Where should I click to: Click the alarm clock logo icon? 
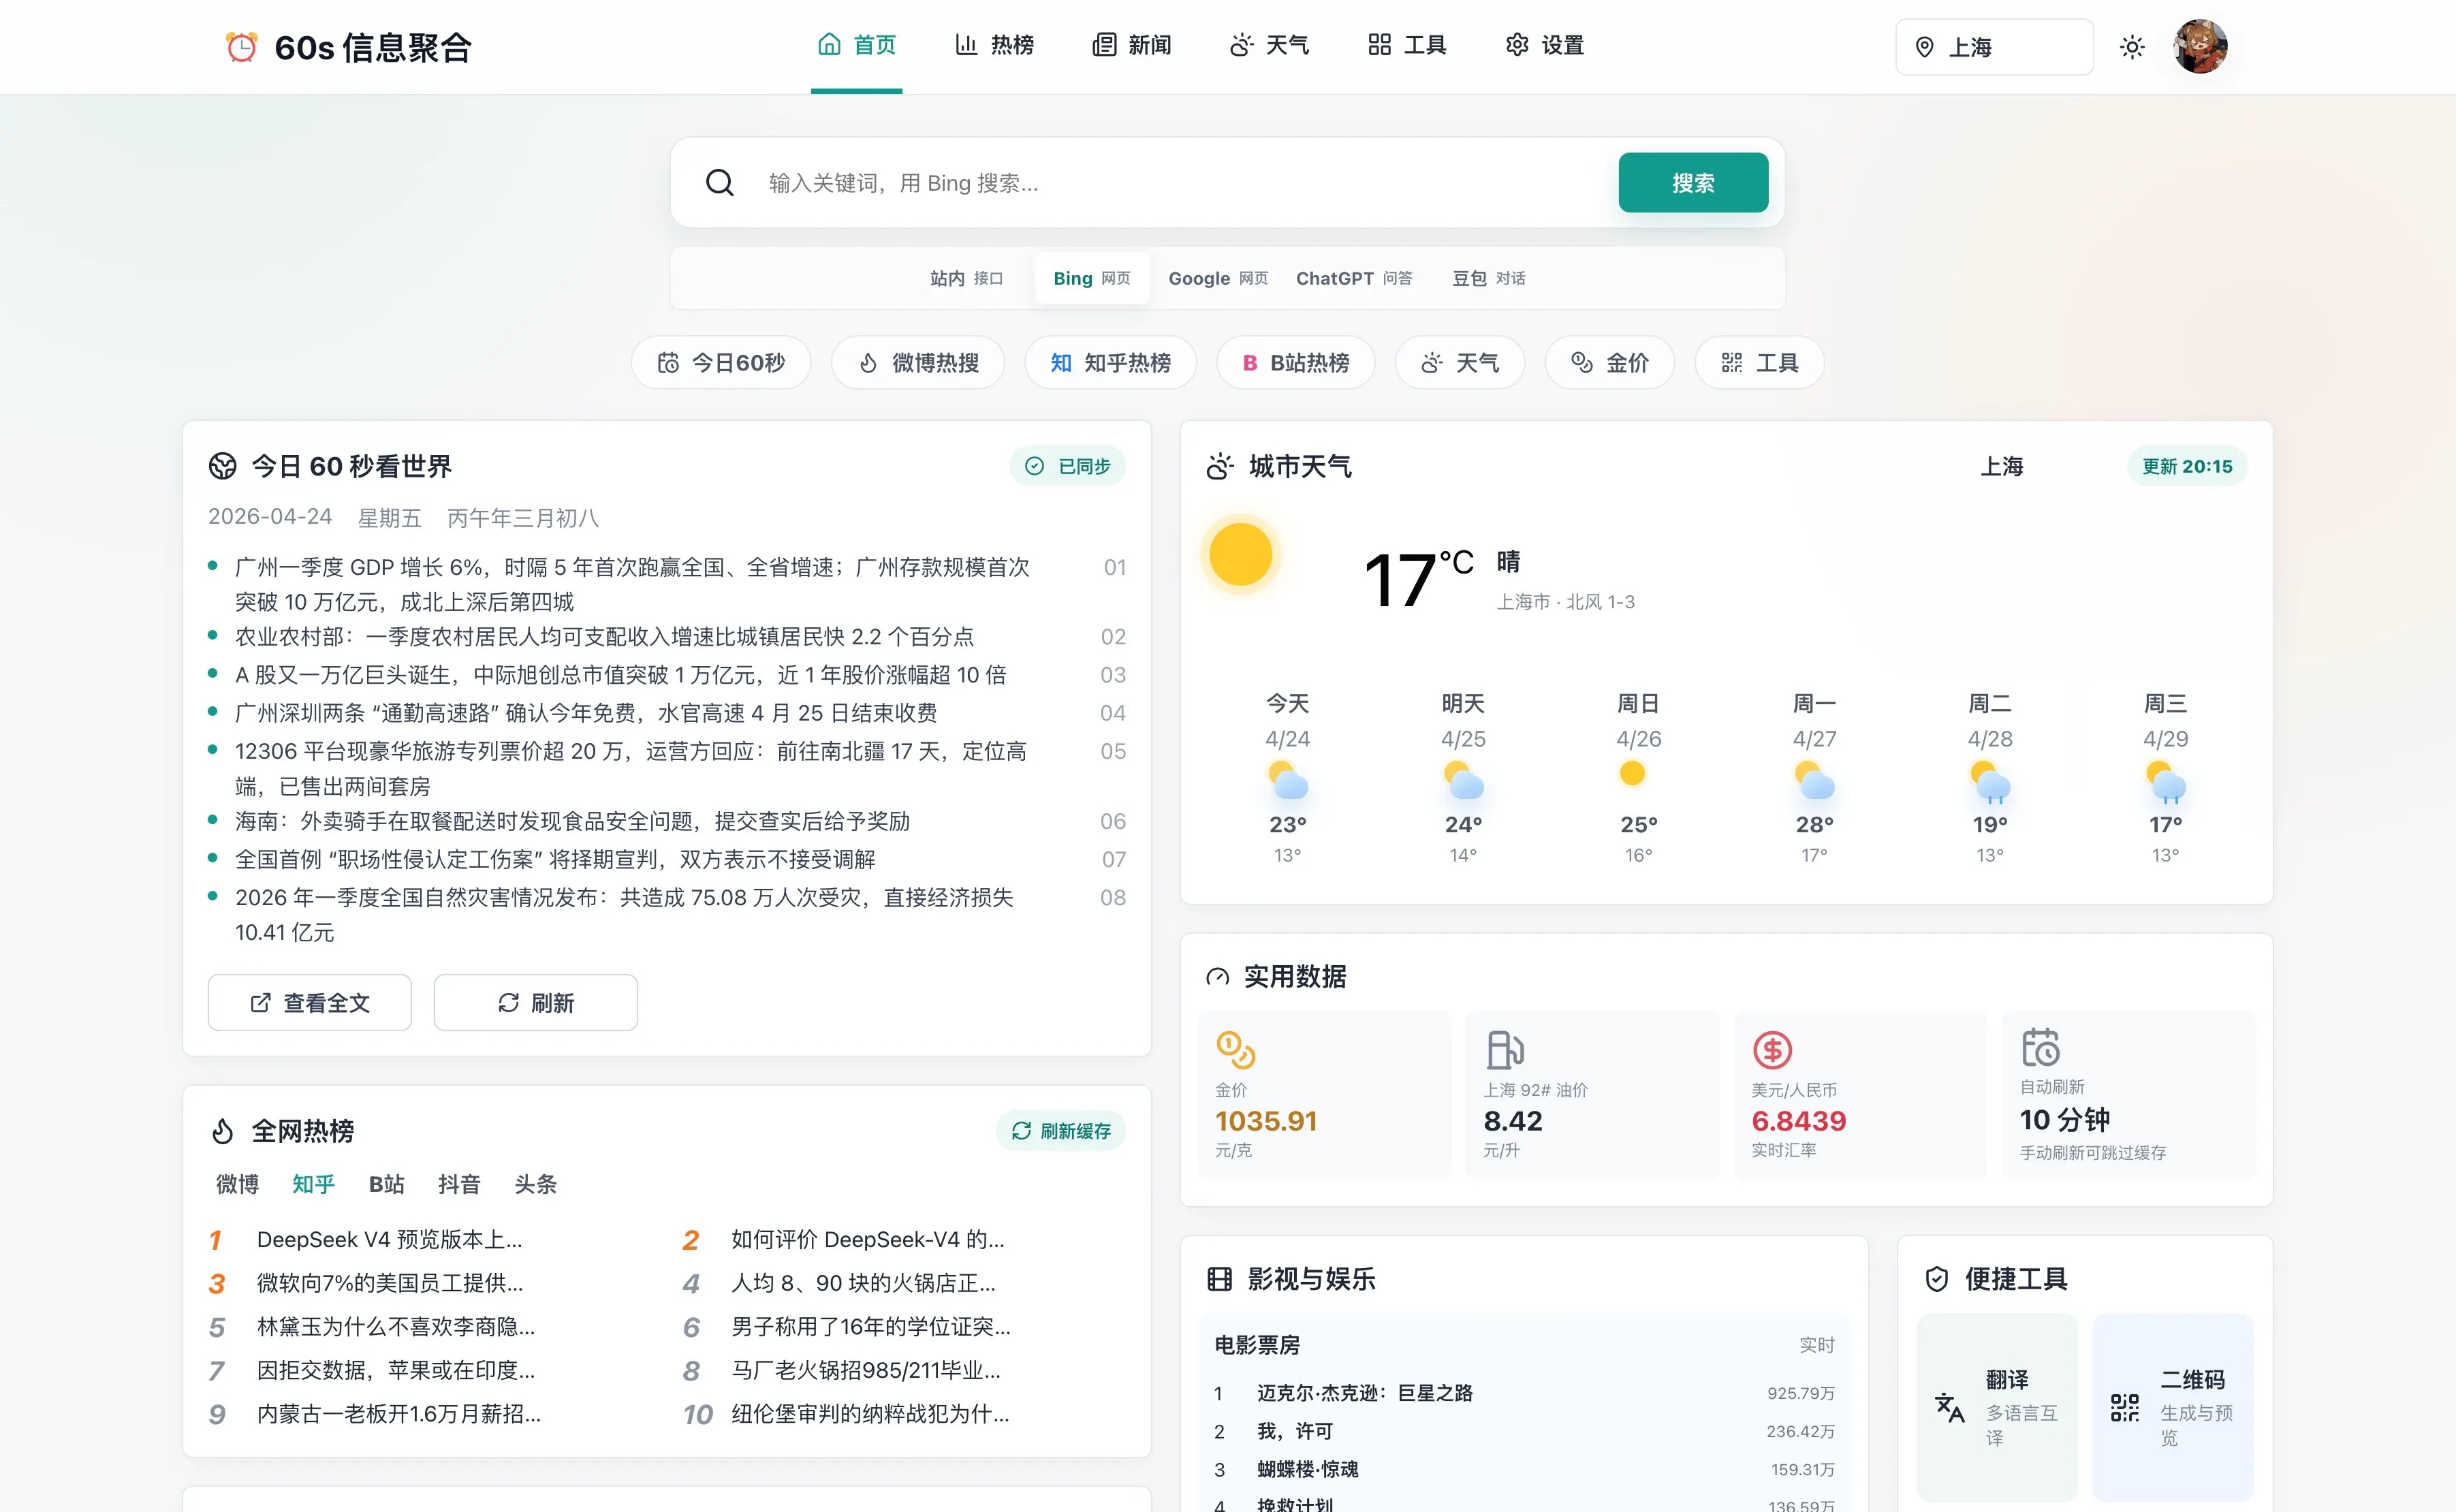click(241, 47)
